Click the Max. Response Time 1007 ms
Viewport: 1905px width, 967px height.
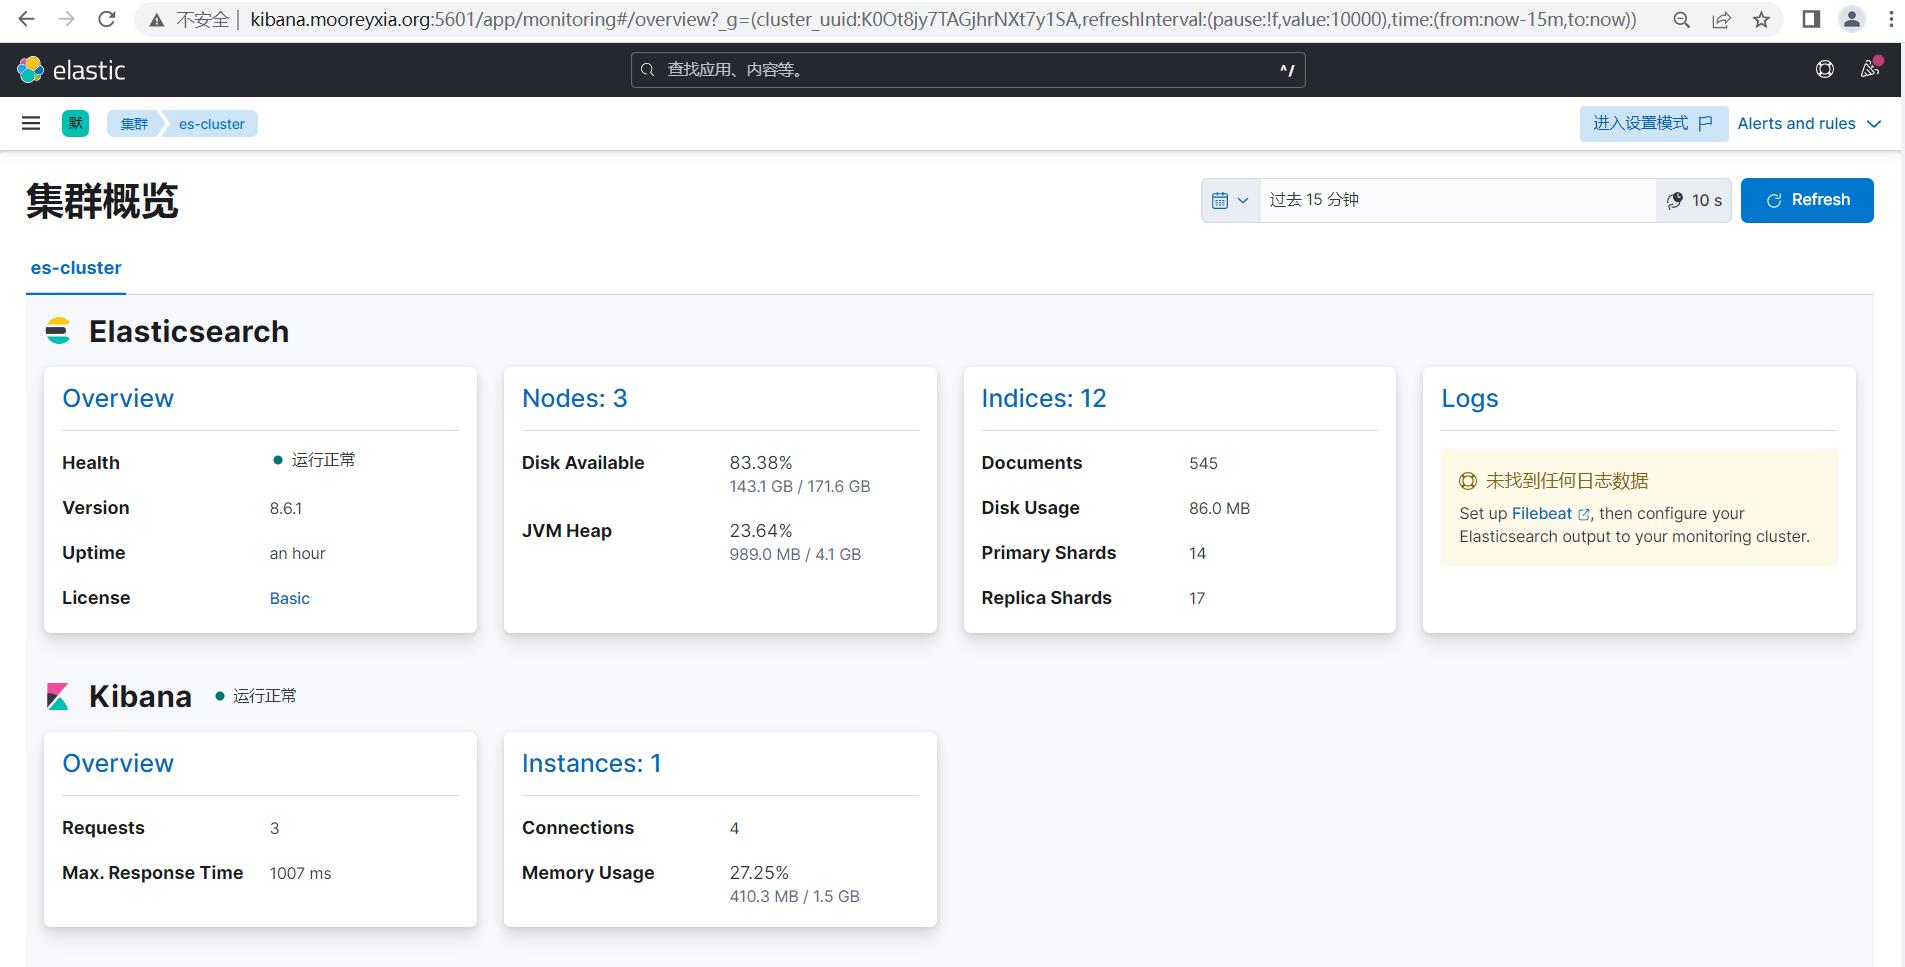(x=300, y=873)
